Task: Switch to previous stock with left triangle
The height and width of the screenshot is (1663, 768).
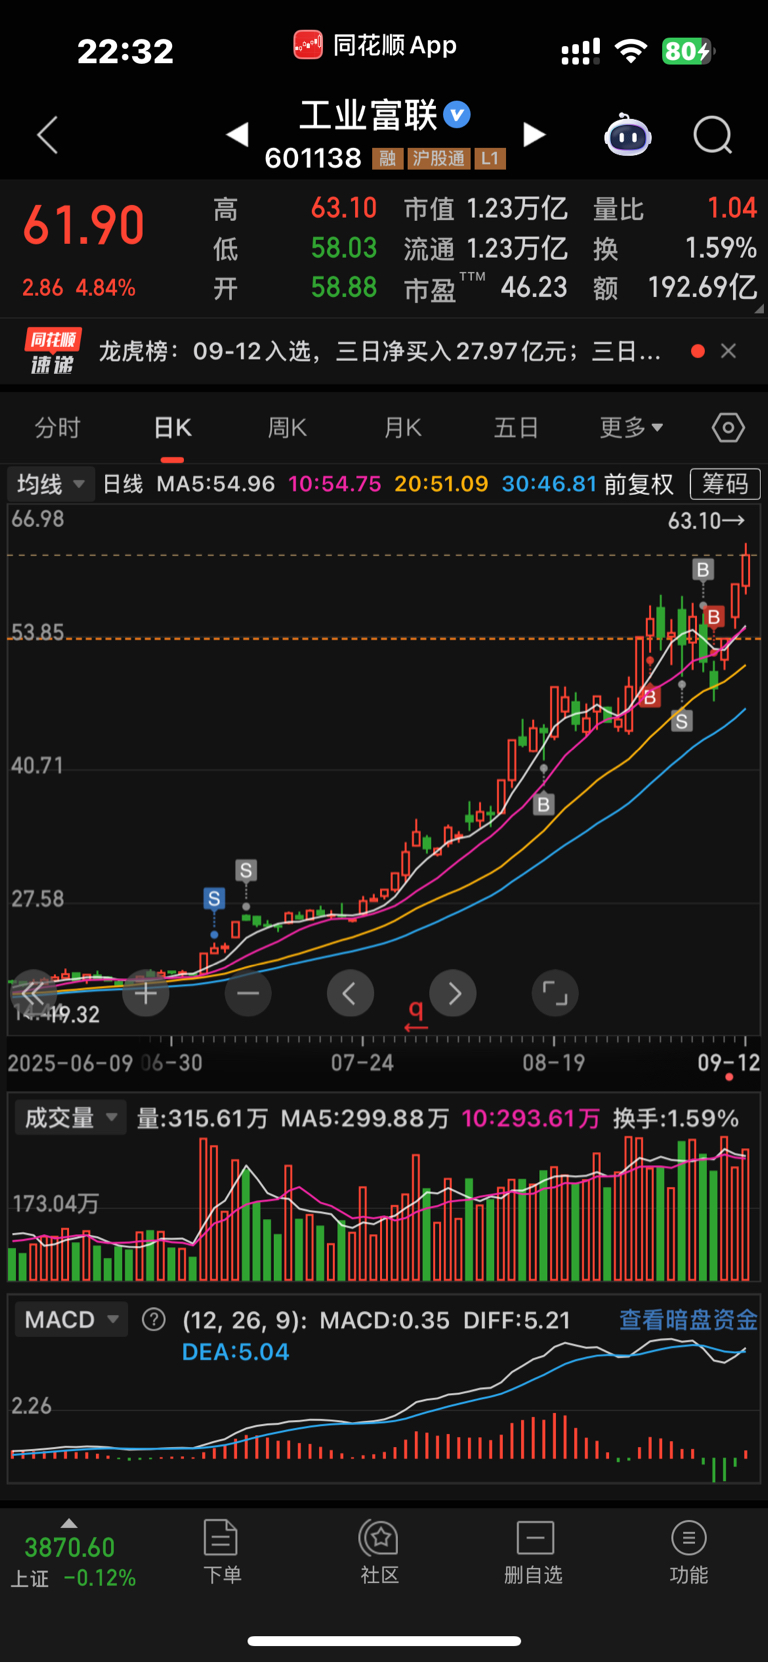Action: point(237,134)
